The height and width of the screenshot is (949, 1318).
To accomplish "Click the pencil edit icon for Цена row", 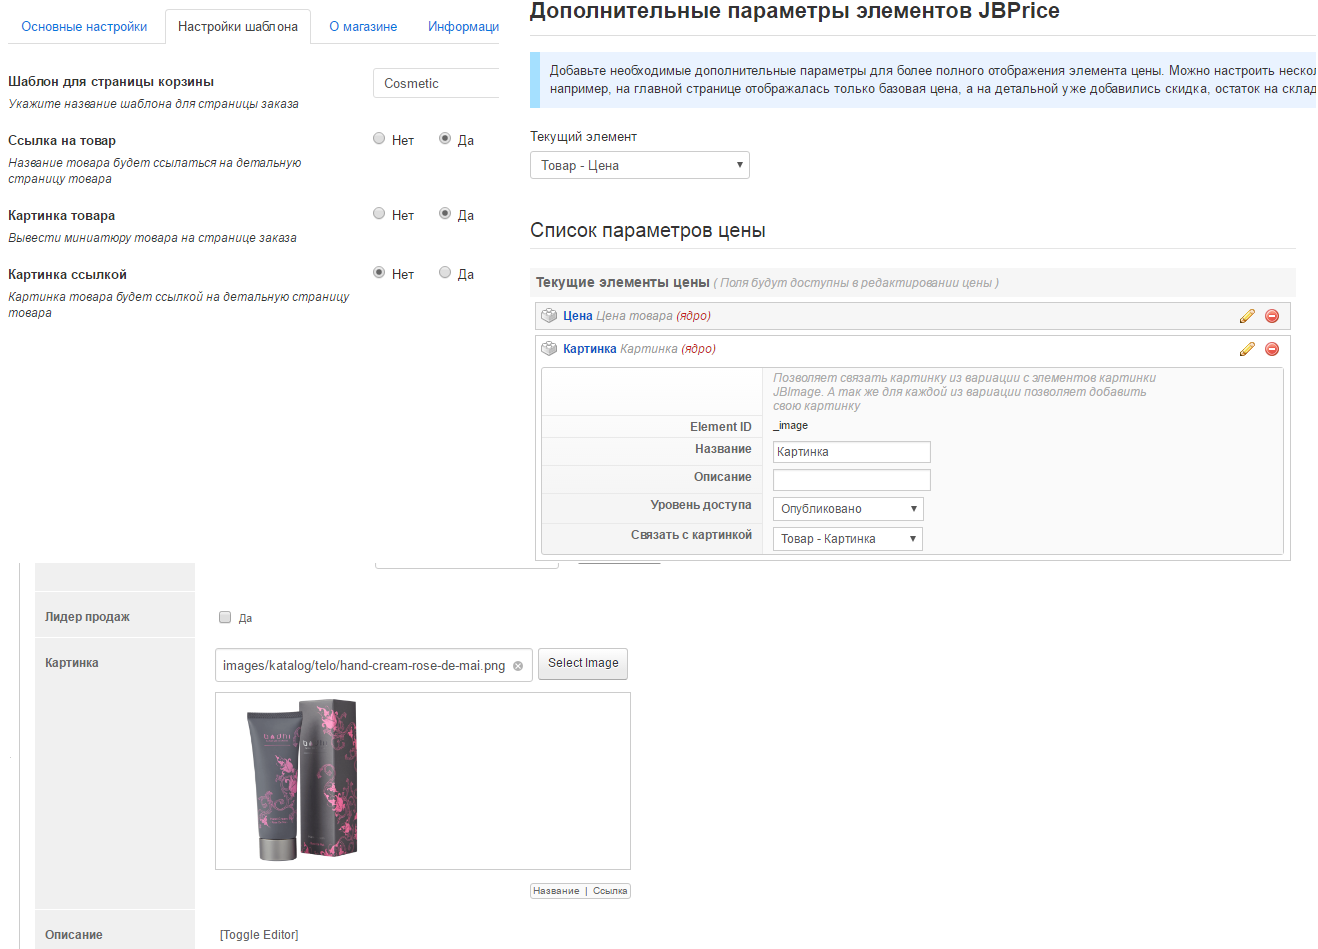I will [1247, 316].
